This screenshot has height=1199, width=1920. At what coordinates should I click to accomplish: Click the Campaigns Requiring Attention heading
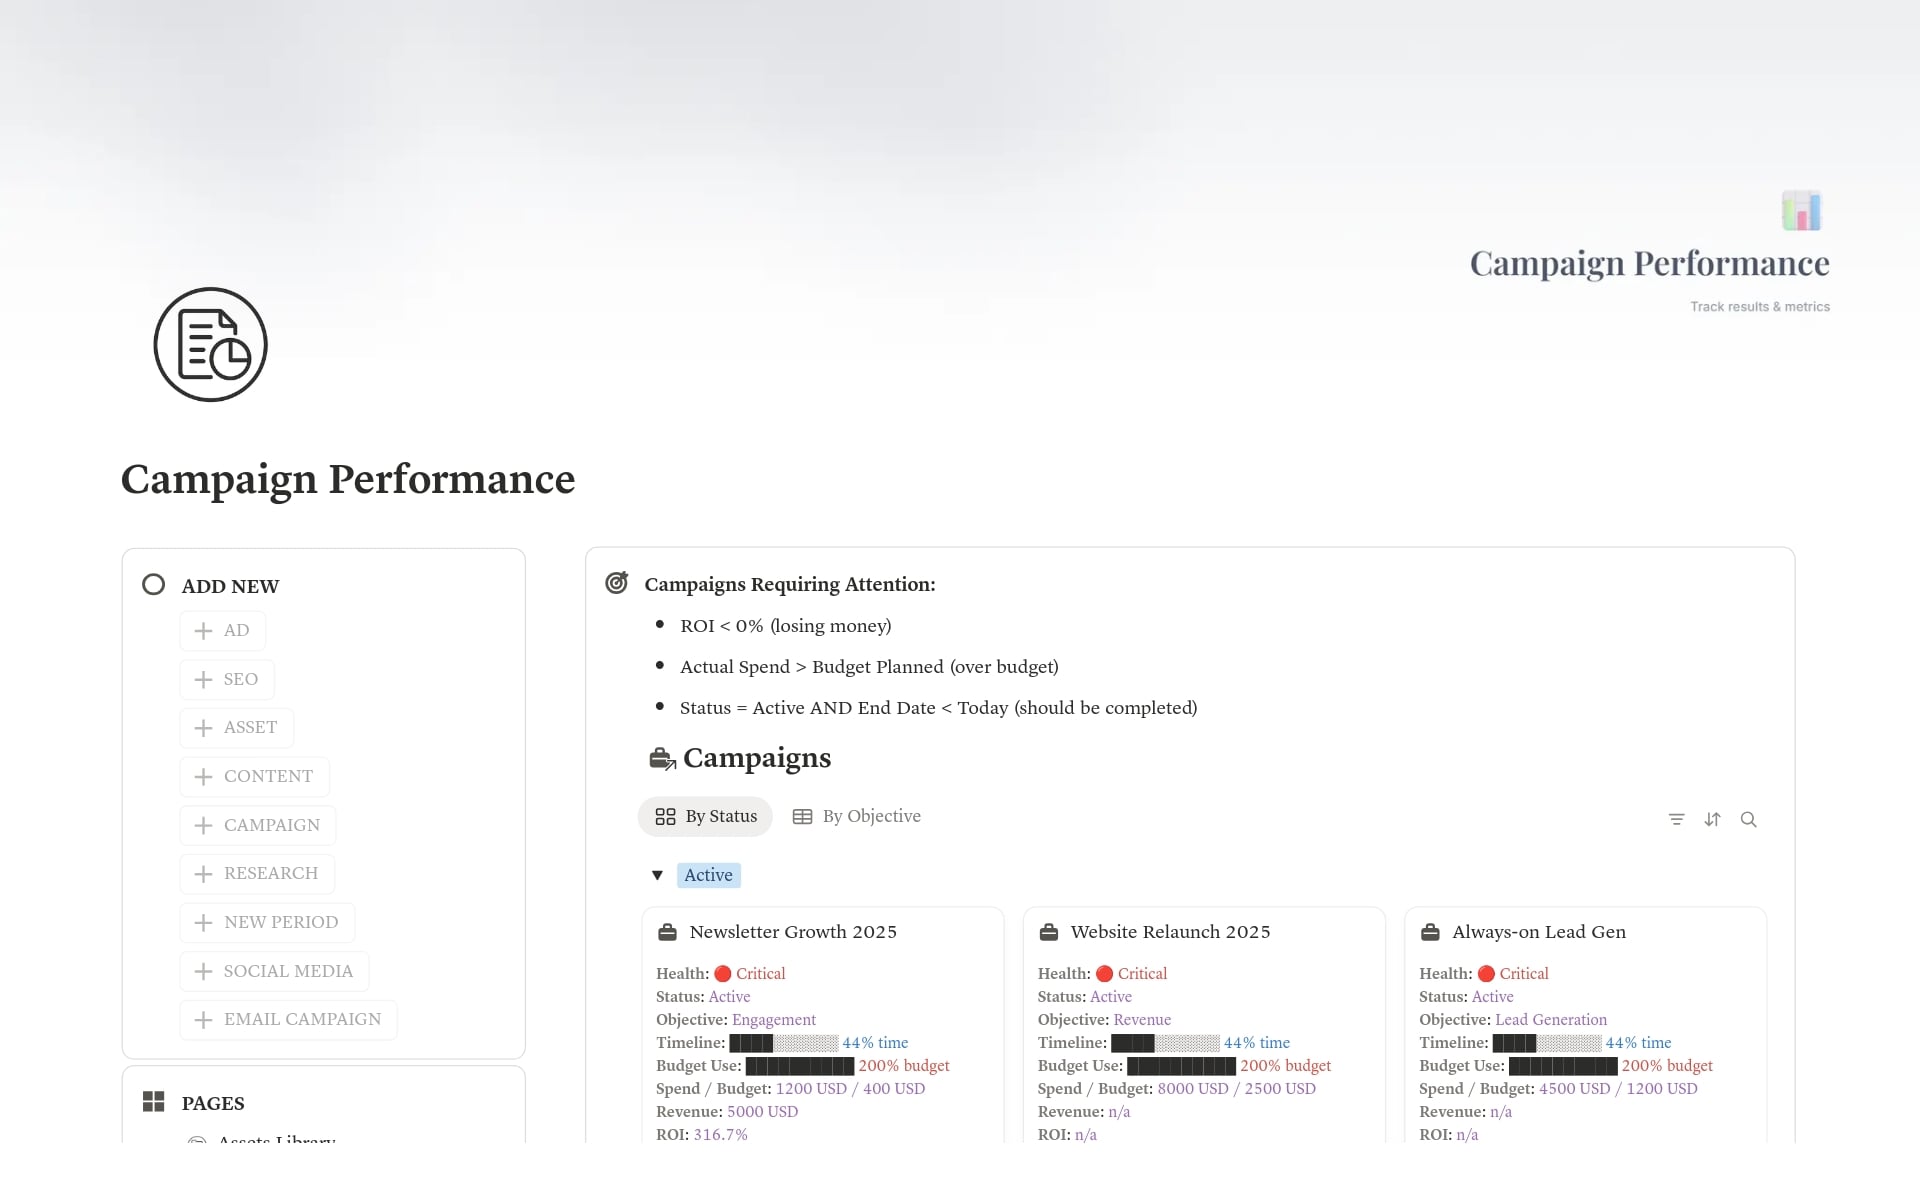click(790, 584)
